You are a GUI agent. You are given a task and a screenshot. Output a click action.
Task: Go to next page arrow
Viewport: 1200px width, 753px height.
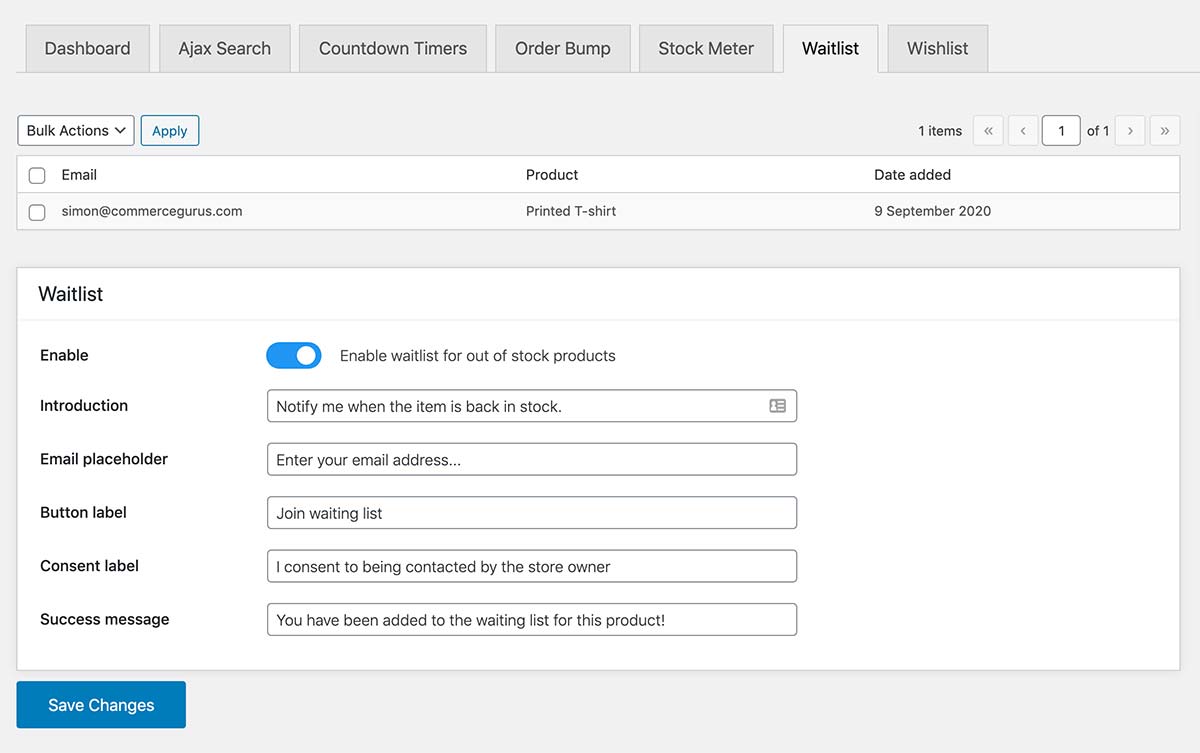(1130, 131)
